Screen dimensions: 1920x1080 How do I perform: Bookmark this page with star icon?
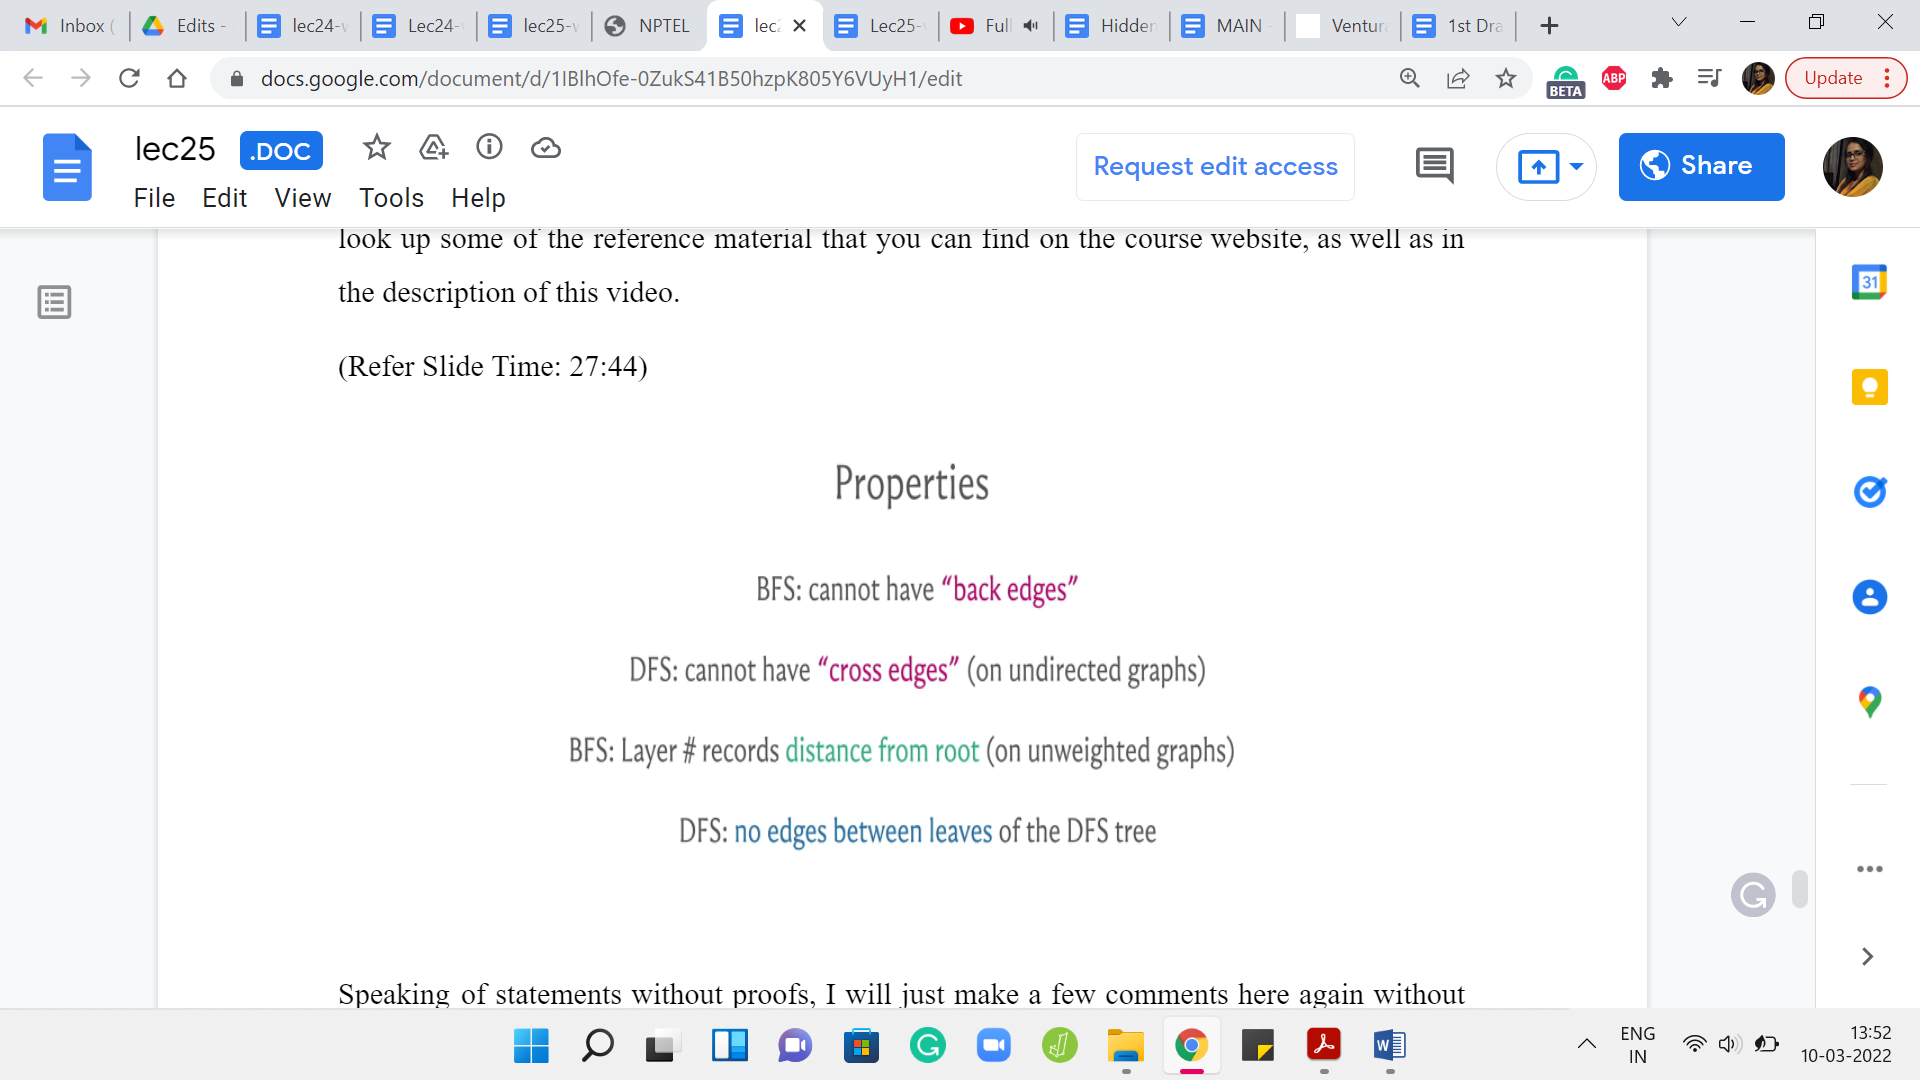click(1505, 78)
